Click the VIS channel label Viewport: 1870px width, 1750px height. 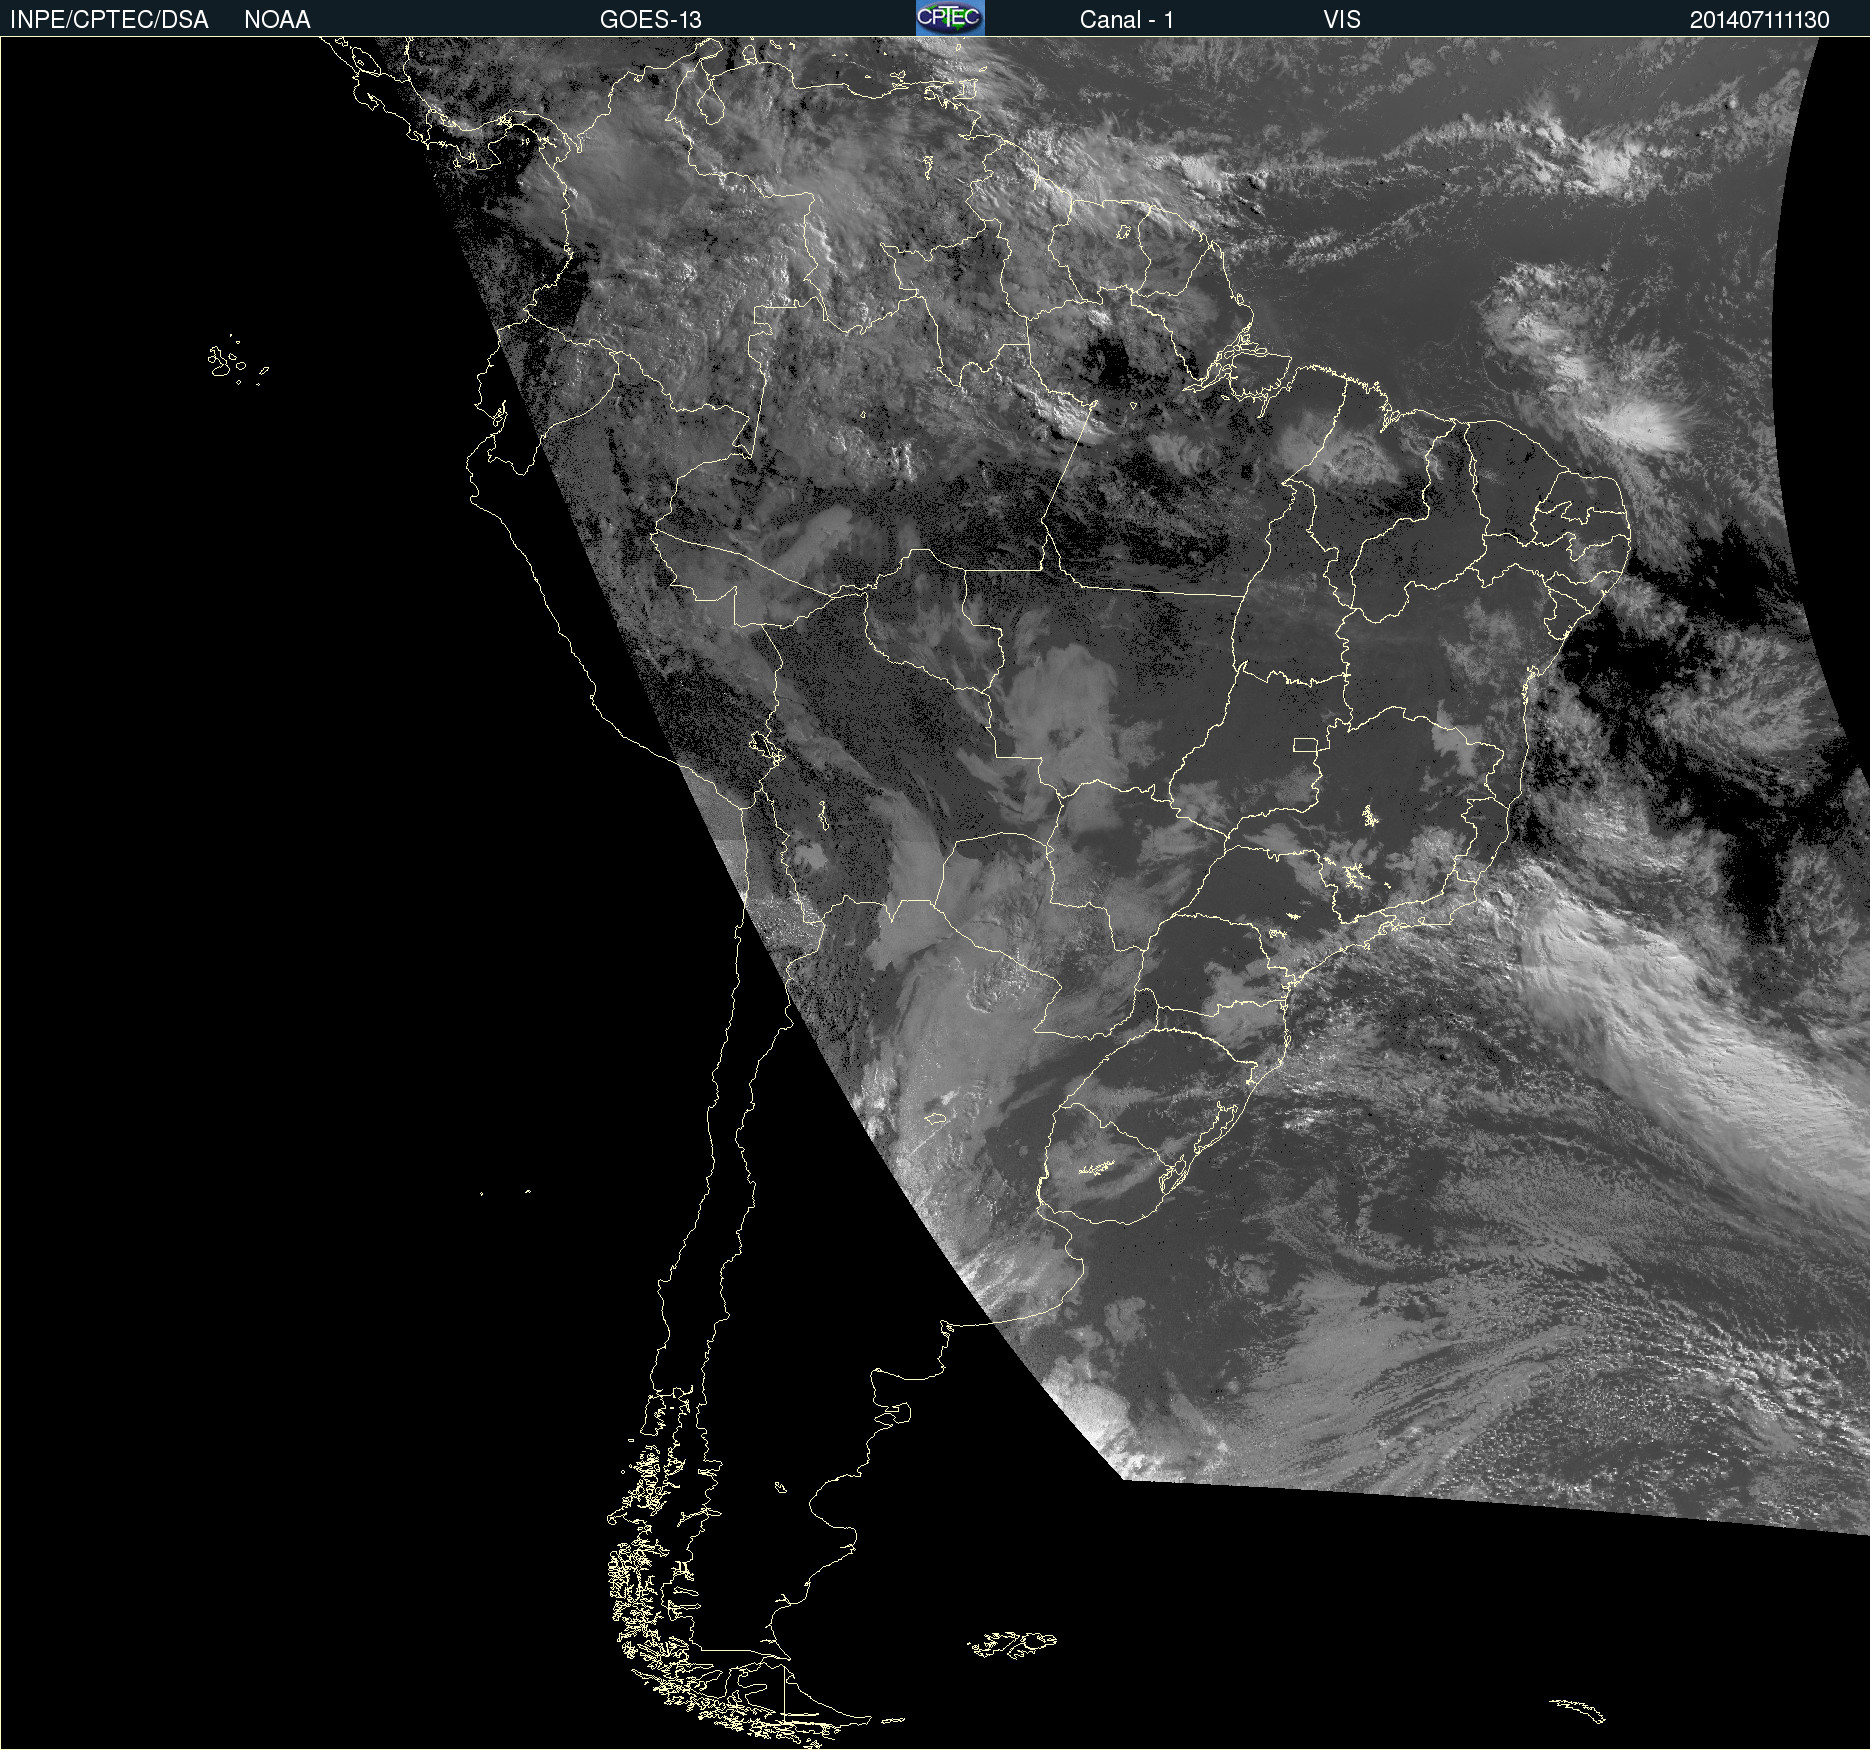coord(1342,20)
